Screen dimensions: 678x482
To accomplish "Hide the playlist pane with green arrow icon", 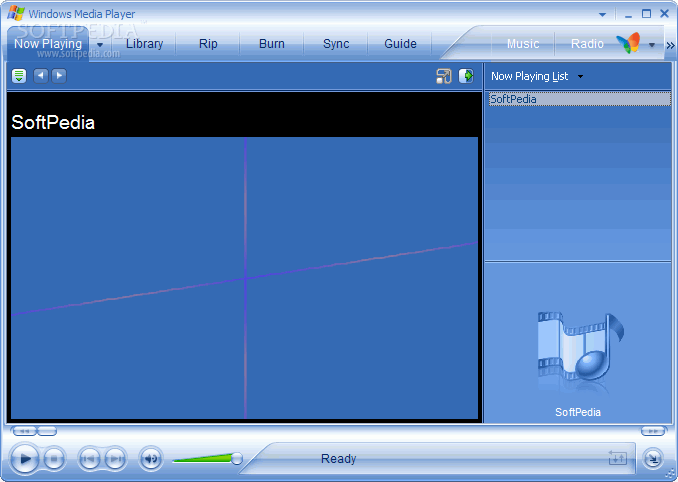I will pos(466,76).
